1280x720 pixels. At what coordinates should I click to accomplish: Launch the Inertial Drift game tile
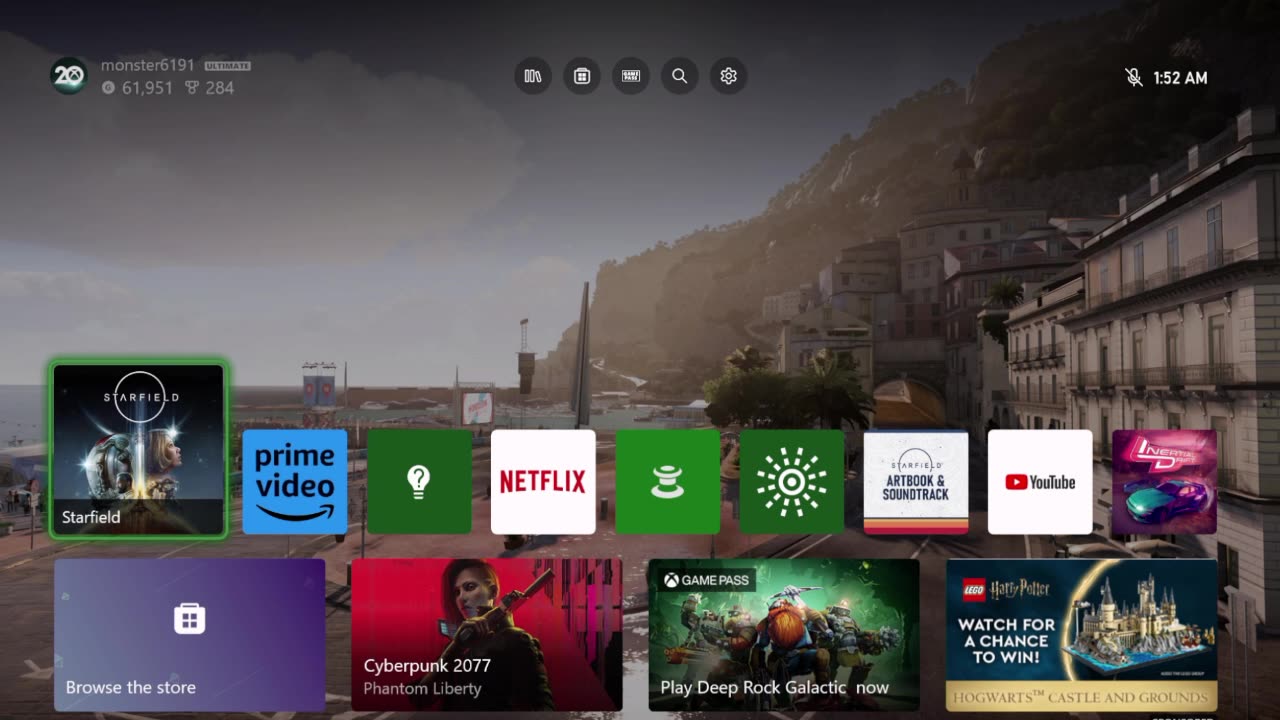coord(1164,482)
